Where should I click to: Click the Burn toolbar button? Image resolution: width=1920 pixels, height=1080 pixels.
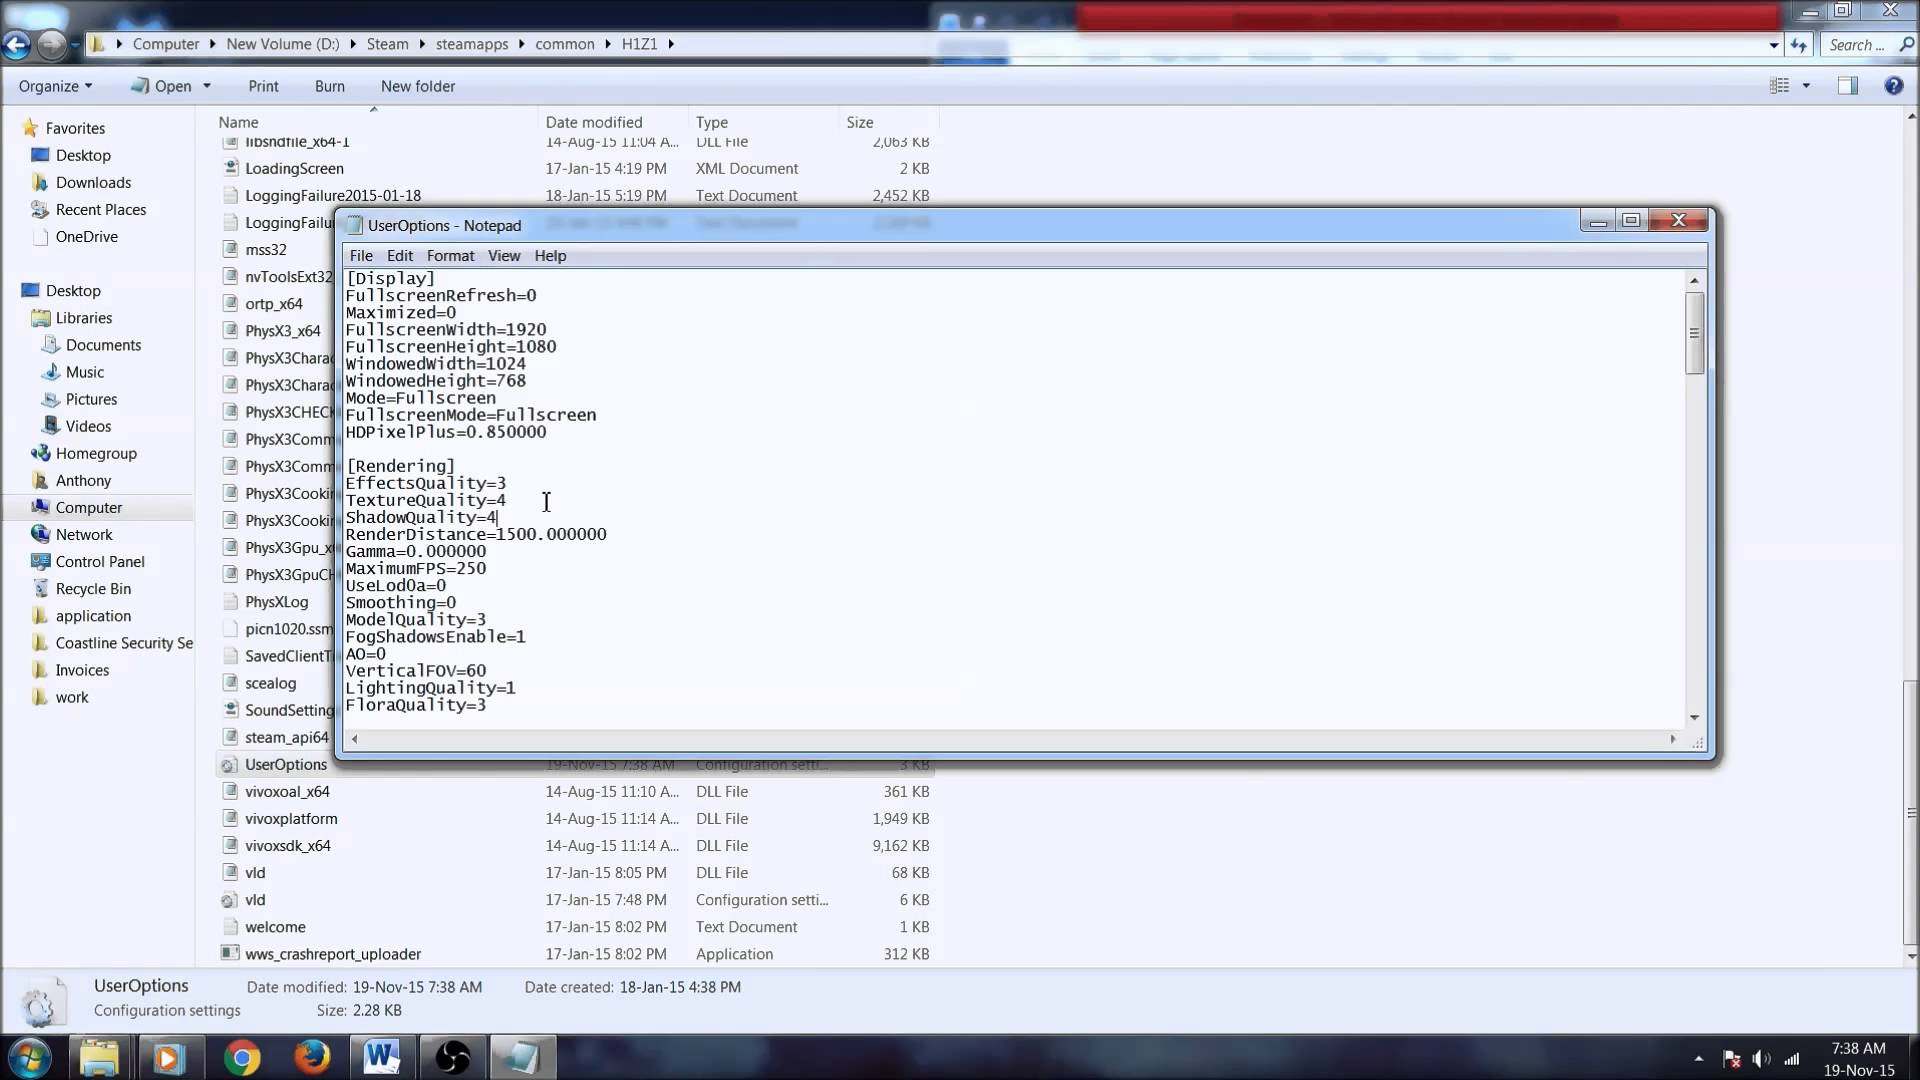tap(329, 86)
